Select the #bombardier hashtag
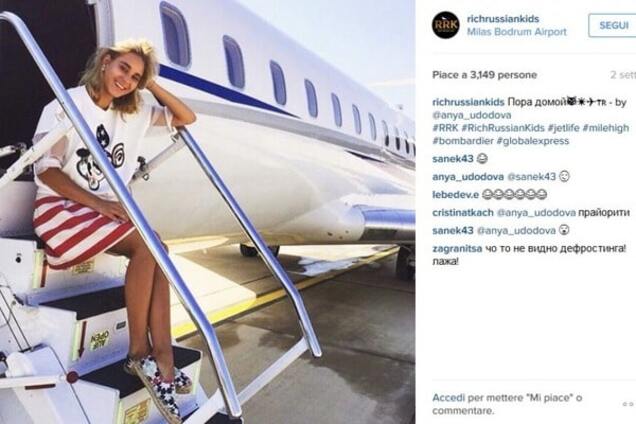This screenshot has height=424, width=636. pos(462,141)
